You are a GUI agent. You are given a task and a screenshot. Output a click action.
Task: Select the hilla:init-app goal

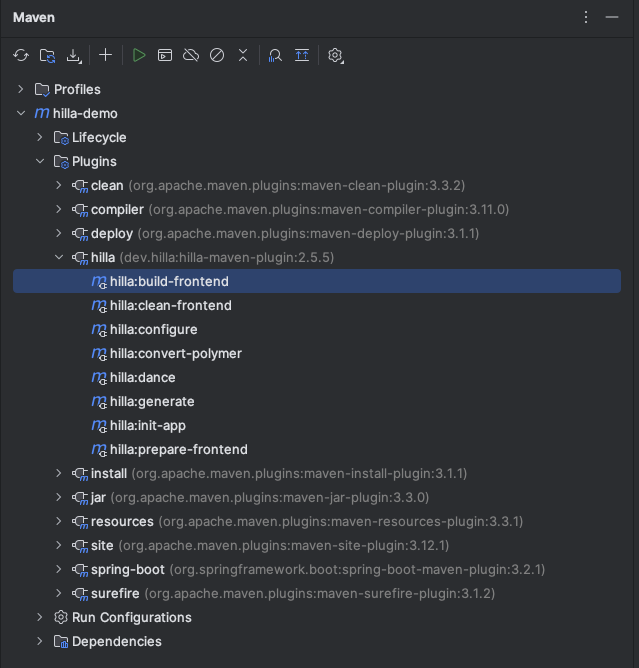pos(317,425)
